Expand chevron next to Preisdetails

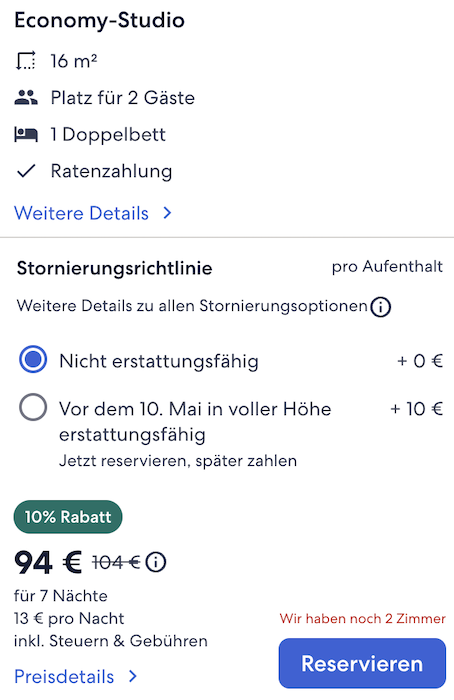click(133, 676)
